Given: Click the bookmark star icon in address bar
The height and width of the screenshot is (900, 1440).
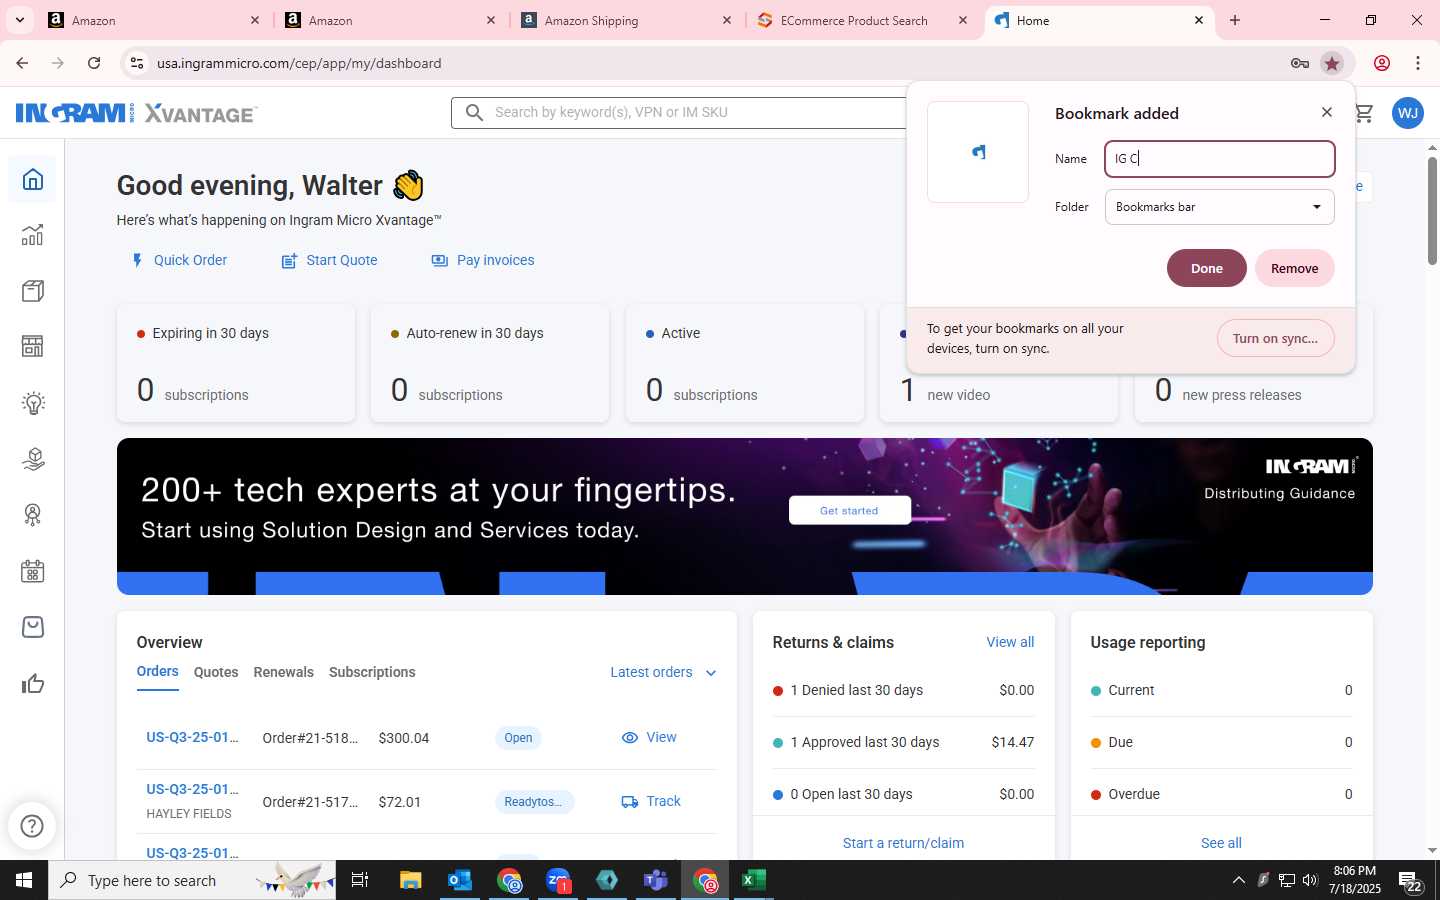Looking at the screenshot, I should (1331, 63).
